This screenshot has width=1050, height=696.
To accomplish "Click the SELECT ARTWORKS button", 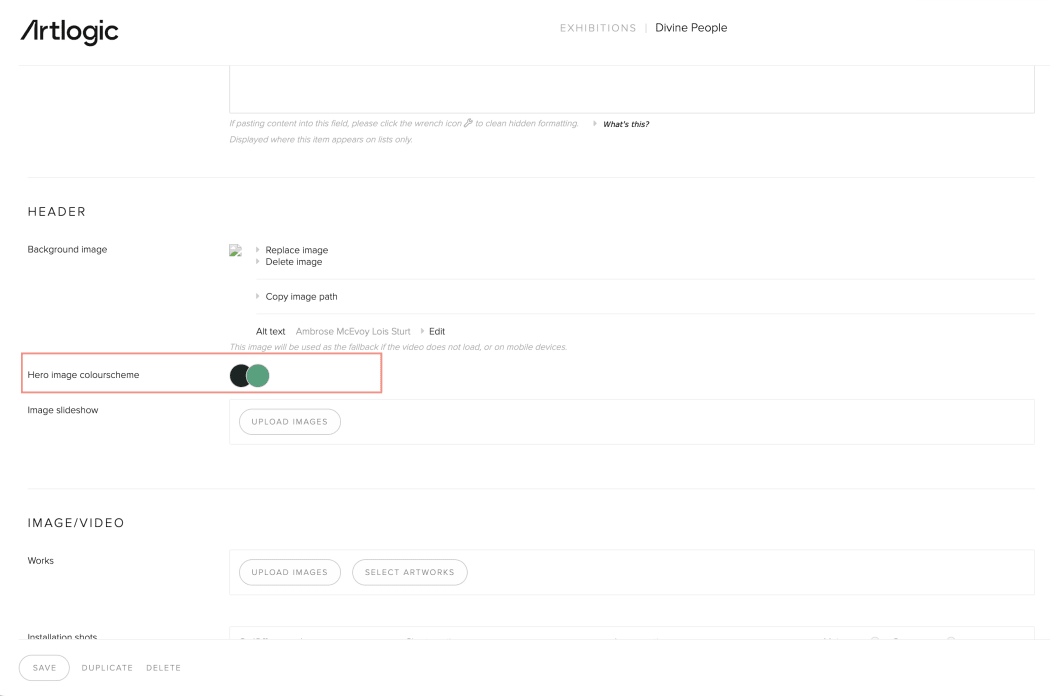I will (409, 571).
